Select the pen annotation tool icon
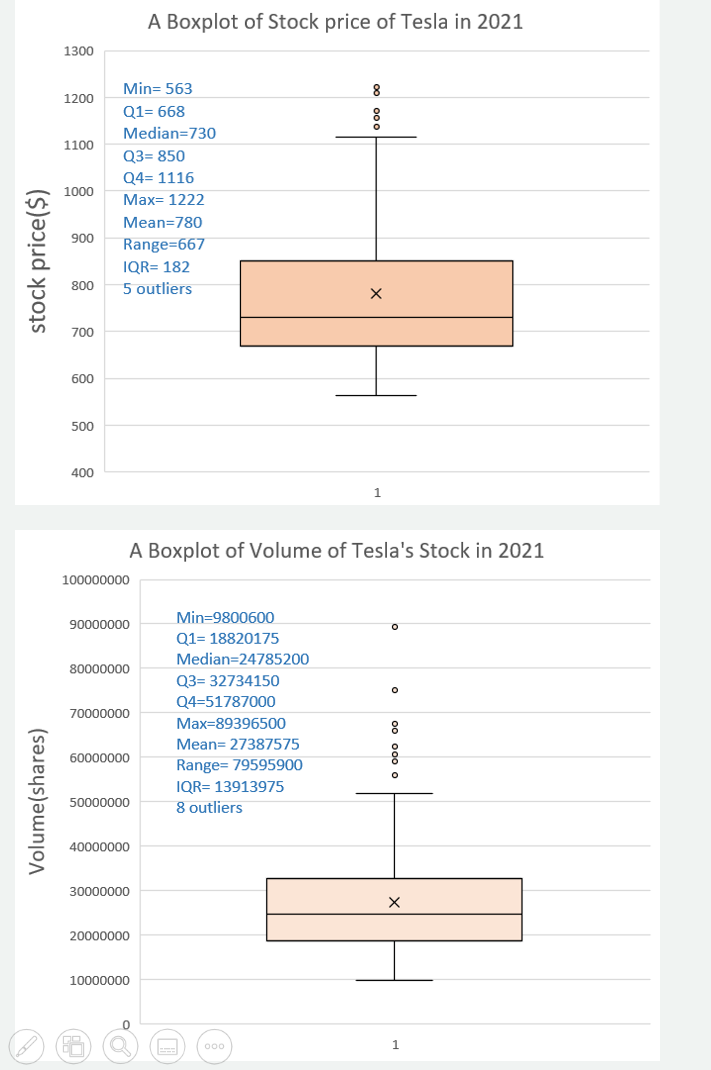This screenshot has width=711, height=1070. pos(27,1046)
